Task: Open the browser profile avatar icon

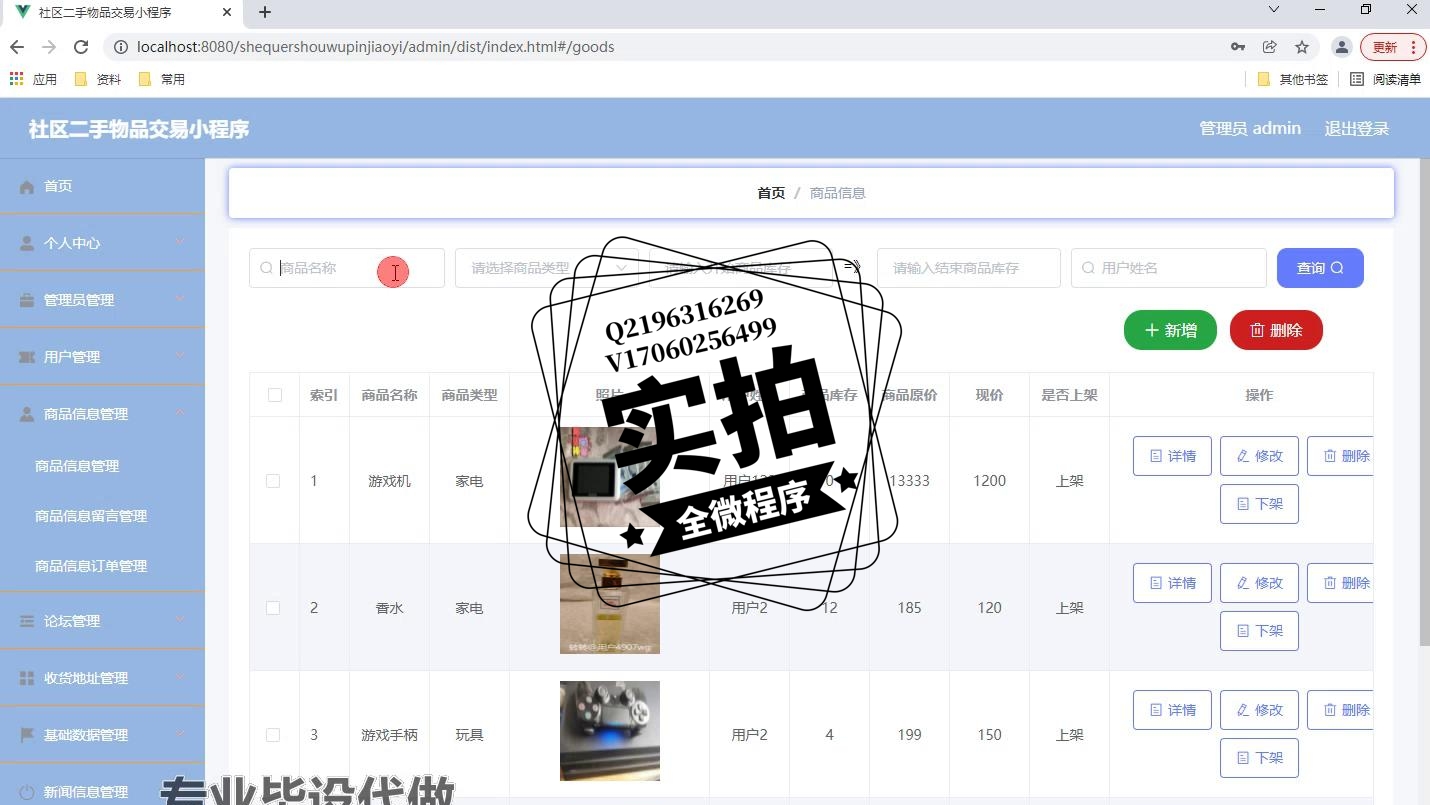Action: 1342,47
